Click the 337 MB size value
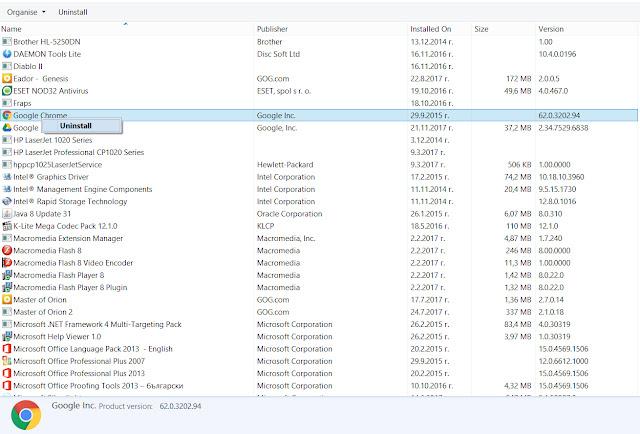This screenshot has height=434, width=640. click(519, 312)
